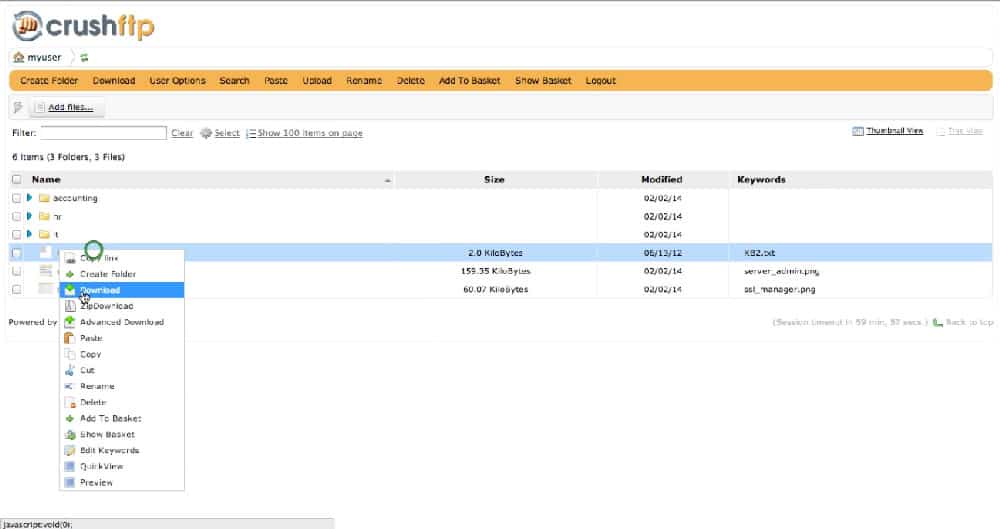Click the Advanced Download icon in context menu
The height and width of the screenshot is (529, 1000).
pyautogui.click(x=70, y=322)
